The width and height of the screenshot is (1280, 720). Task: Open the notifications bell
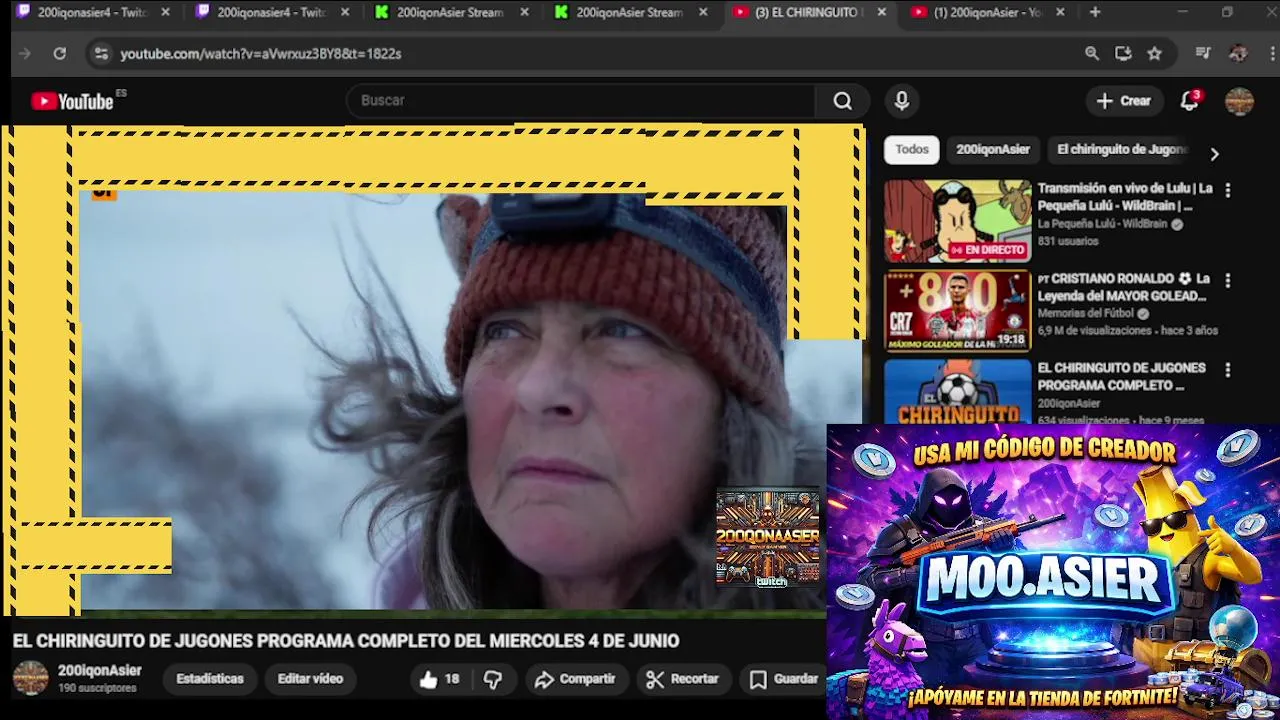pos(1189,100)
